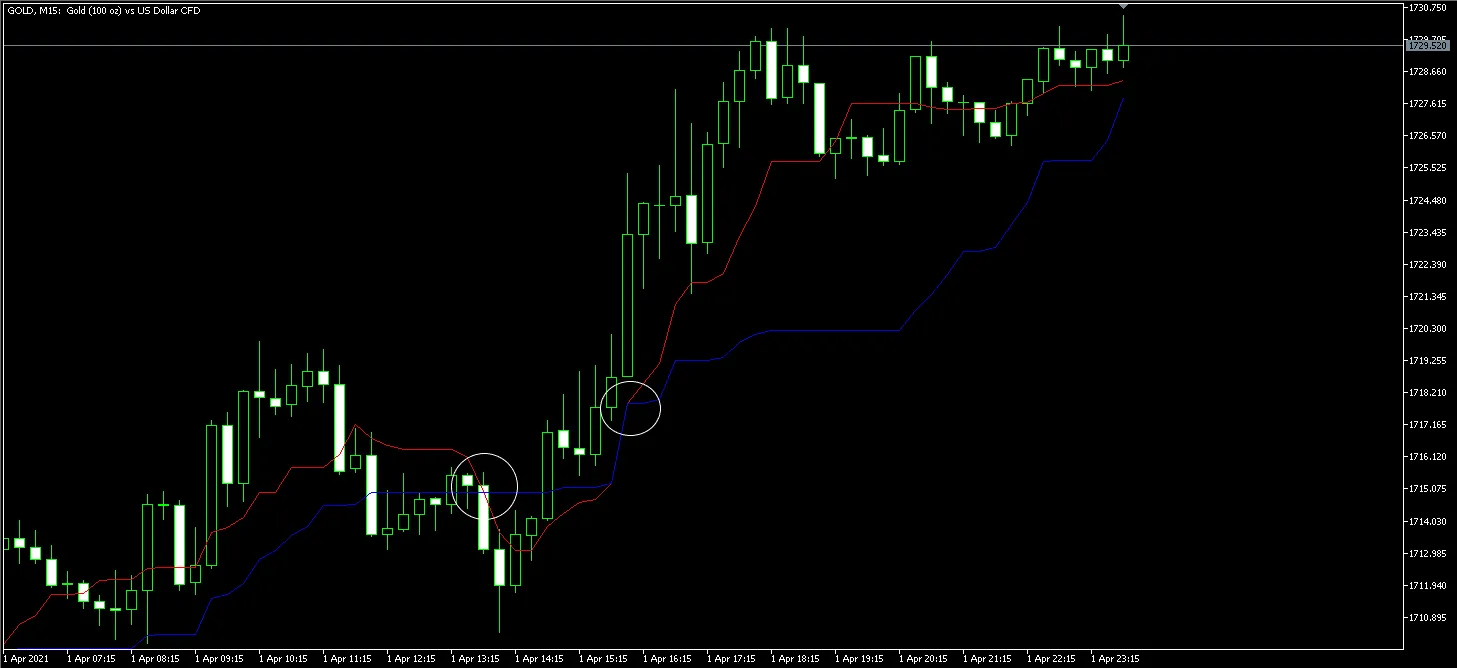Click the highlighted current price label 1729.520
Viewport: 1457px width, 668px height.
(1427, 46)
